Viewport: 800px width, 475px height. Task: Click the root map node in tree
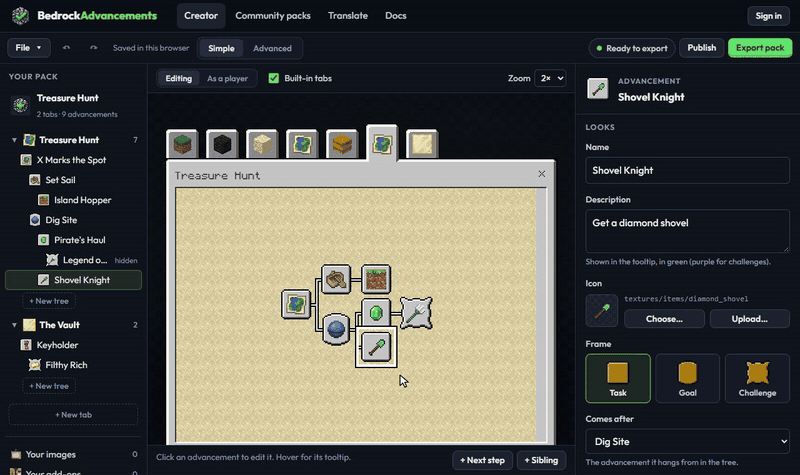tap(296, 304)
